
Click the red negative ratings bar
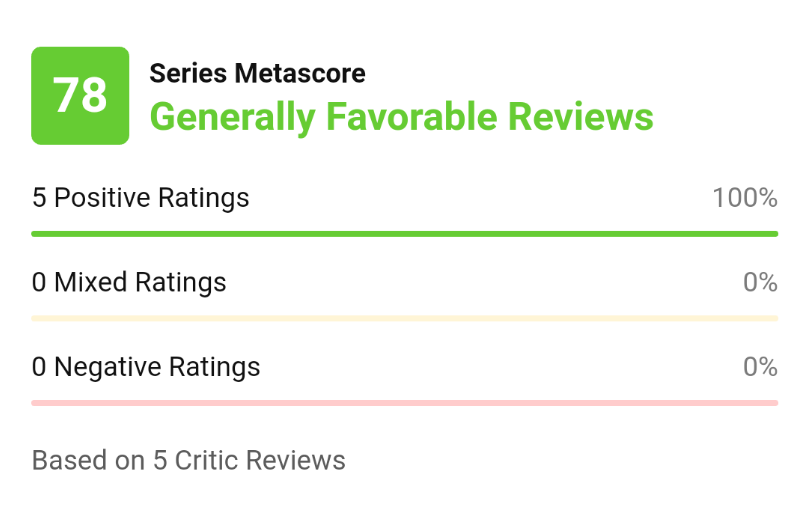[x=404, y=403]
